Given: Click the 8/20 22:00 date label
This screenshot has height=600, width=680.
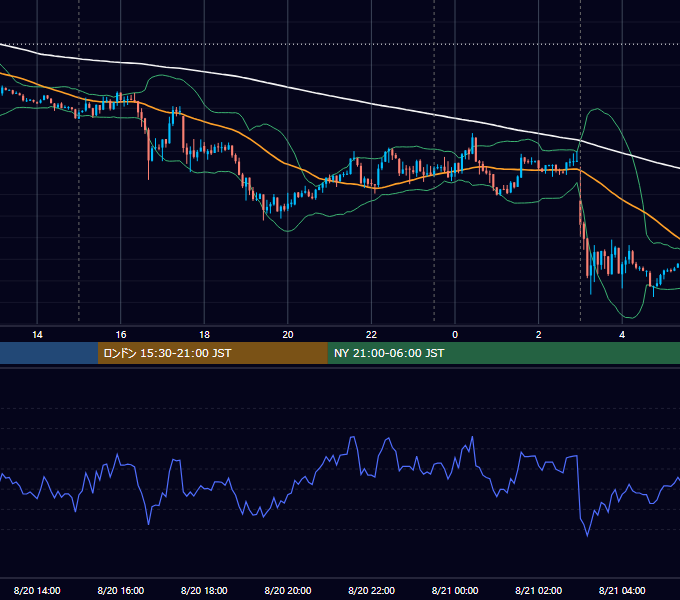Looking at the screenshot, I should pos(371,590).
